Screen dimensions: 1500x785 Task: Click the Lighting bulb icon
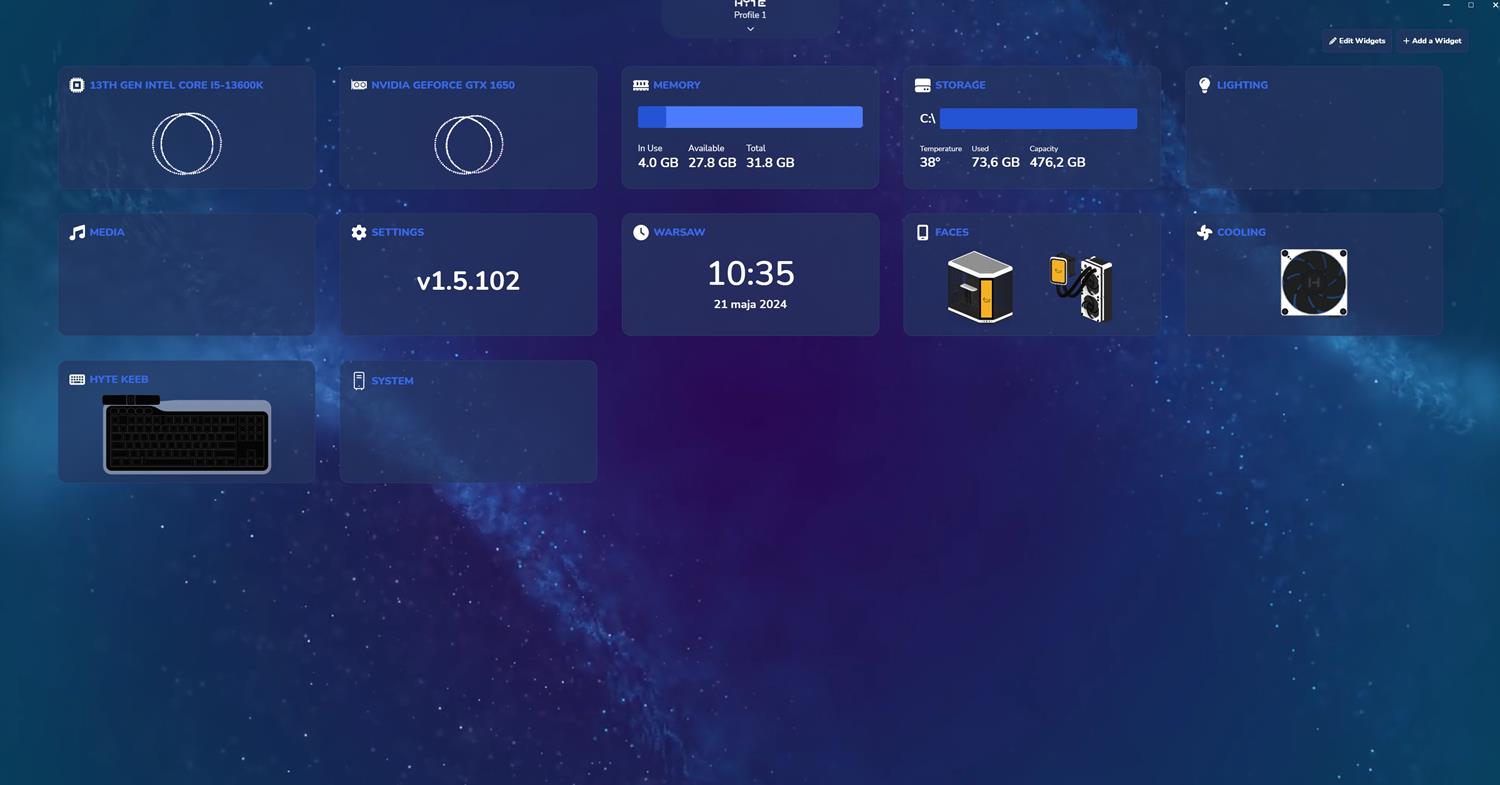click(x=1204, y=85)
